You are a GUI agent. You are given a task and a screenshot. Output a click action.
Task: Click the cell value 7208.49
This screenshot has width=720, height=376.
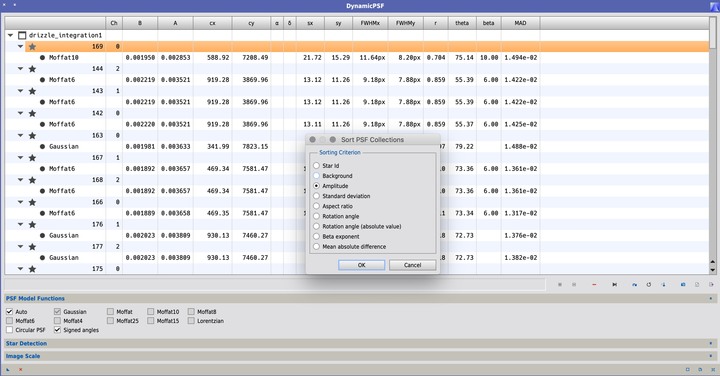[255, 58]
